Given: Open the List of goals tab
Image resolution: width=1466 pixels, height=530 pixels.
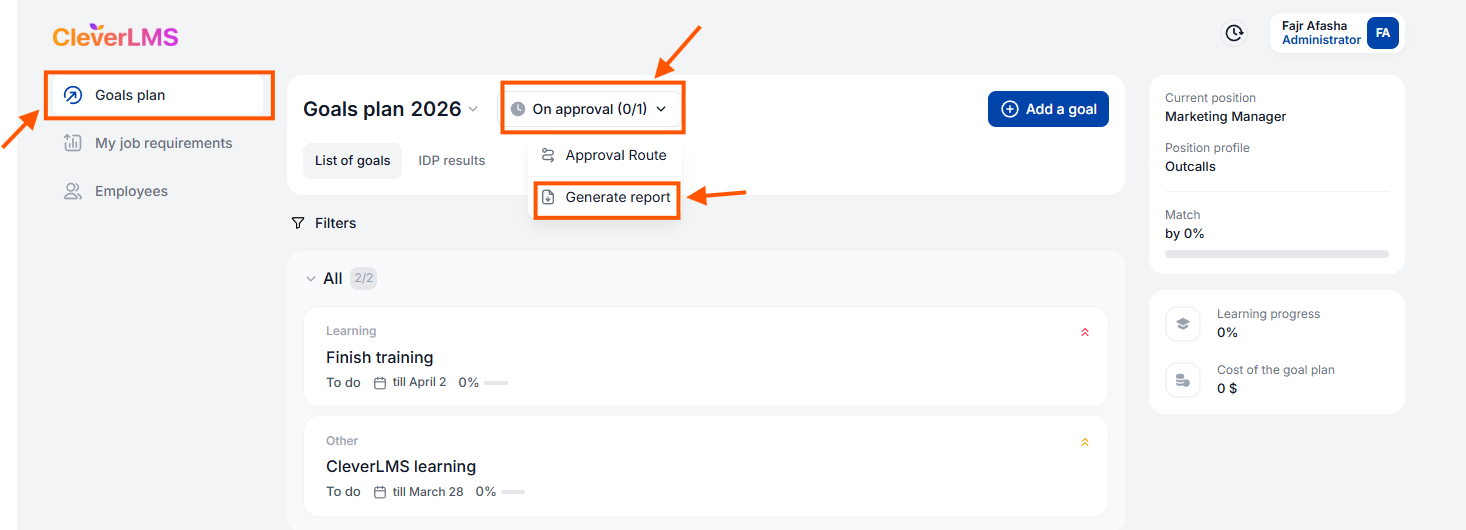Looking at the screenshot, I should pos(352,160).
